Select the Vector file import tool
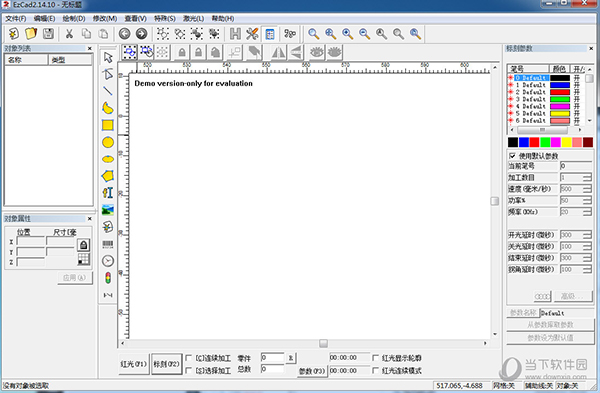The image size is (600, 393). point(108,227)
